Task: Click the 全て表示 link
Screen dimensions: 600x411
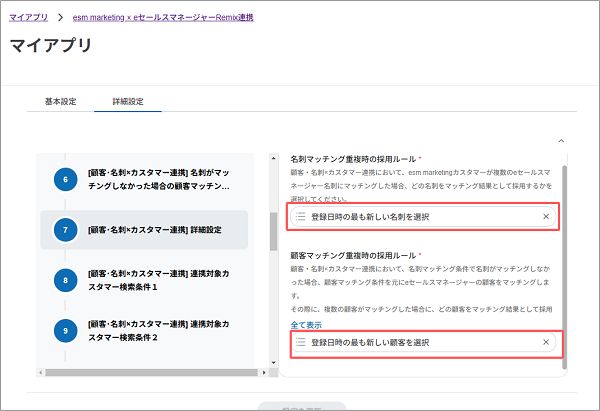Action: (306, 325)
